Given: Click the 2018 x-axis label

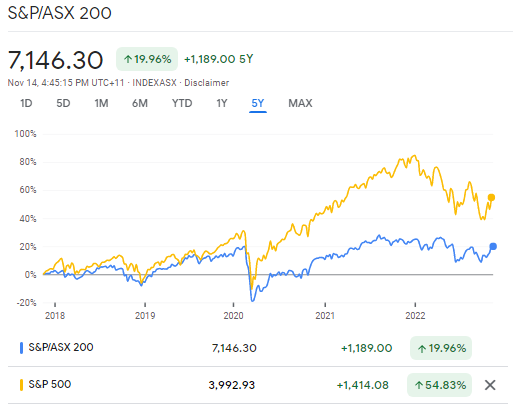Looking at the screenshot, I should coord(55,316).
